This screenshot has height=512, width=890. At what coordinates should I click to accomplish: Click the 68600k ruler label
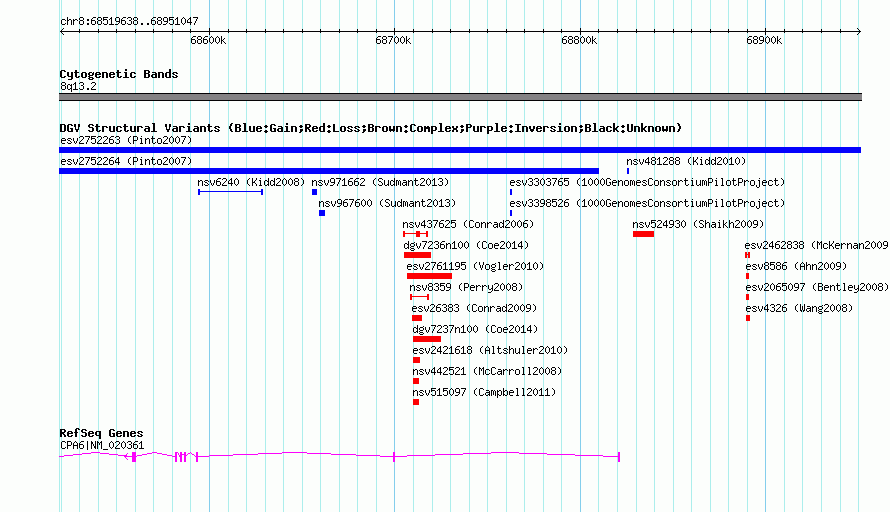[x=208, y=40]
